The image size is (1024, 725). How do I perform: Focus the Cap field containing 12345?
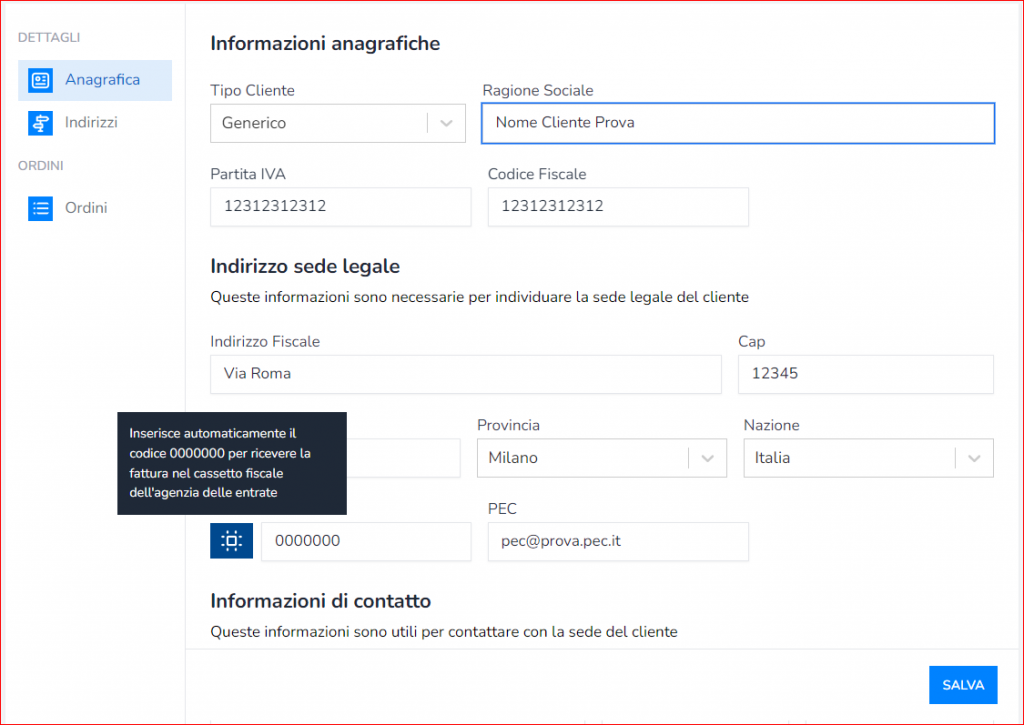pyautogui.click(x=865, y=374)
